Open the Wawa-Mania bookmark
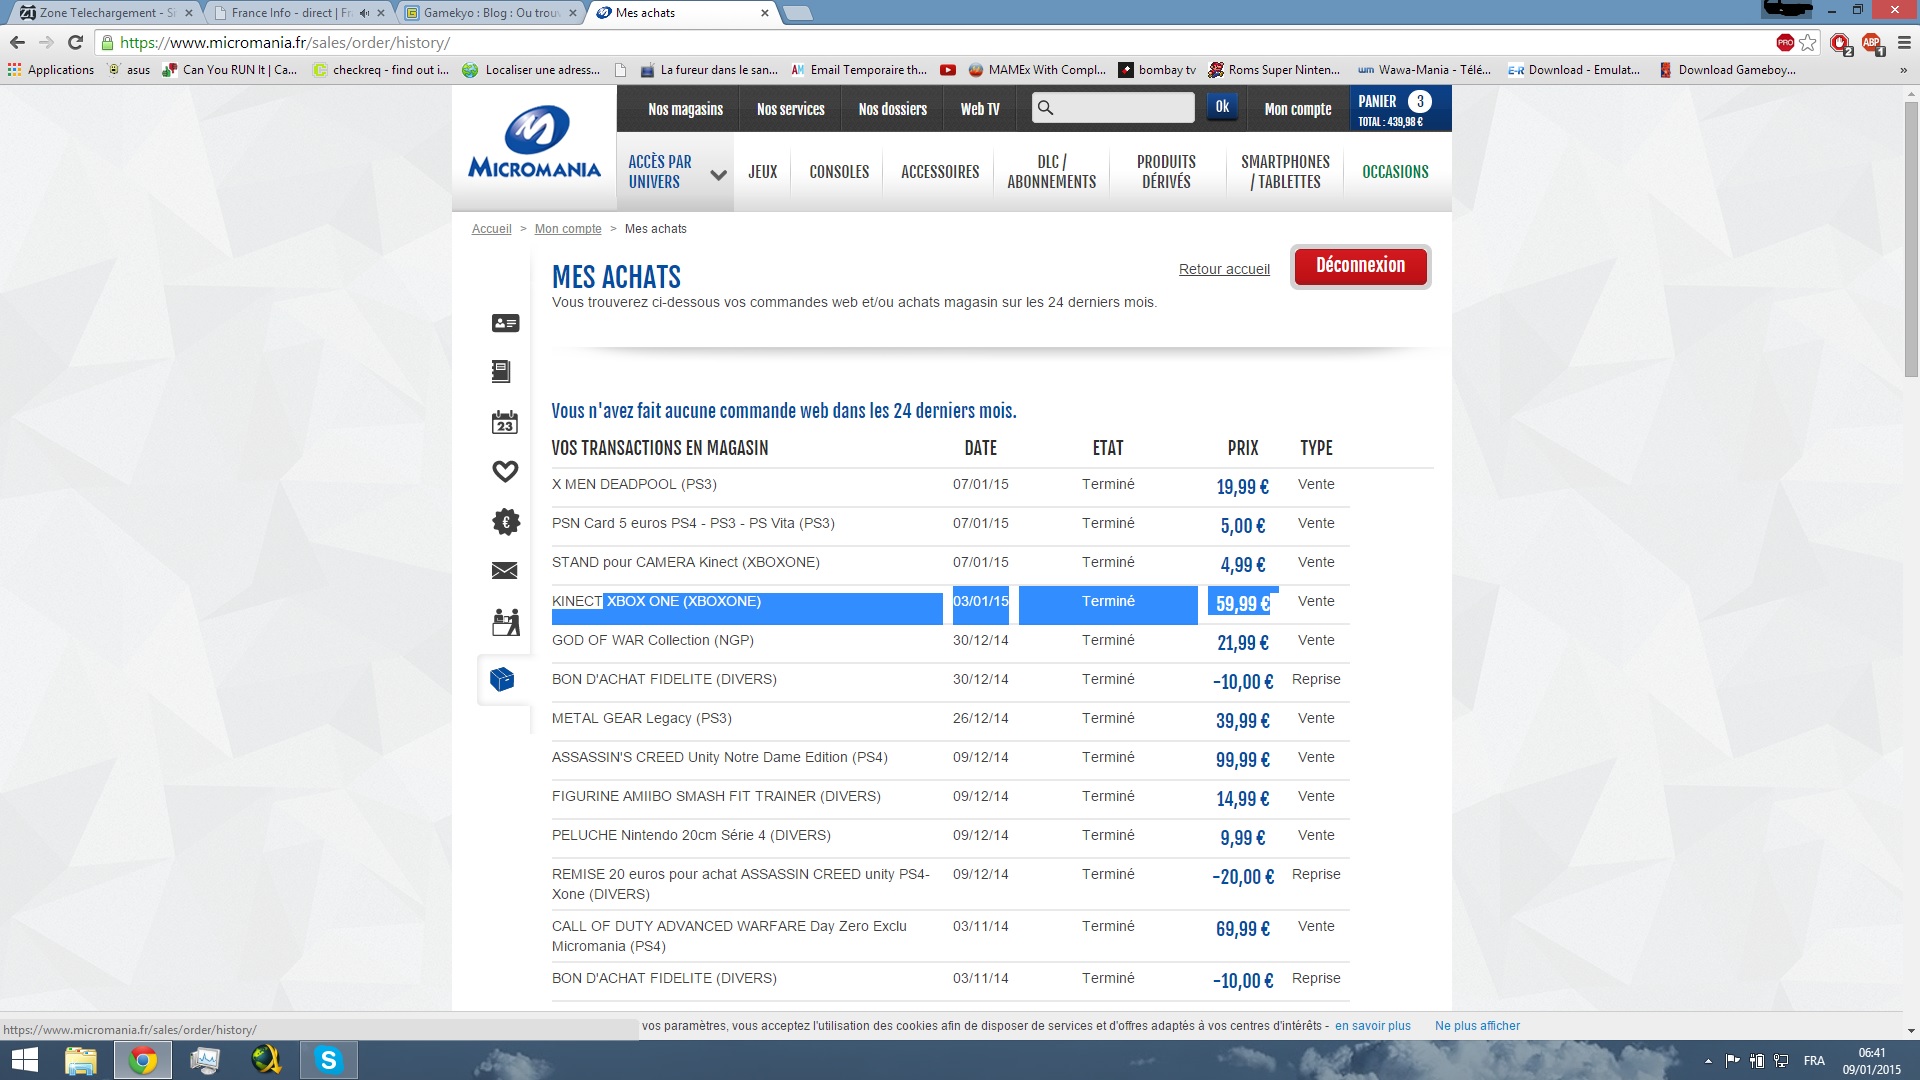 tap(1424, 70)
